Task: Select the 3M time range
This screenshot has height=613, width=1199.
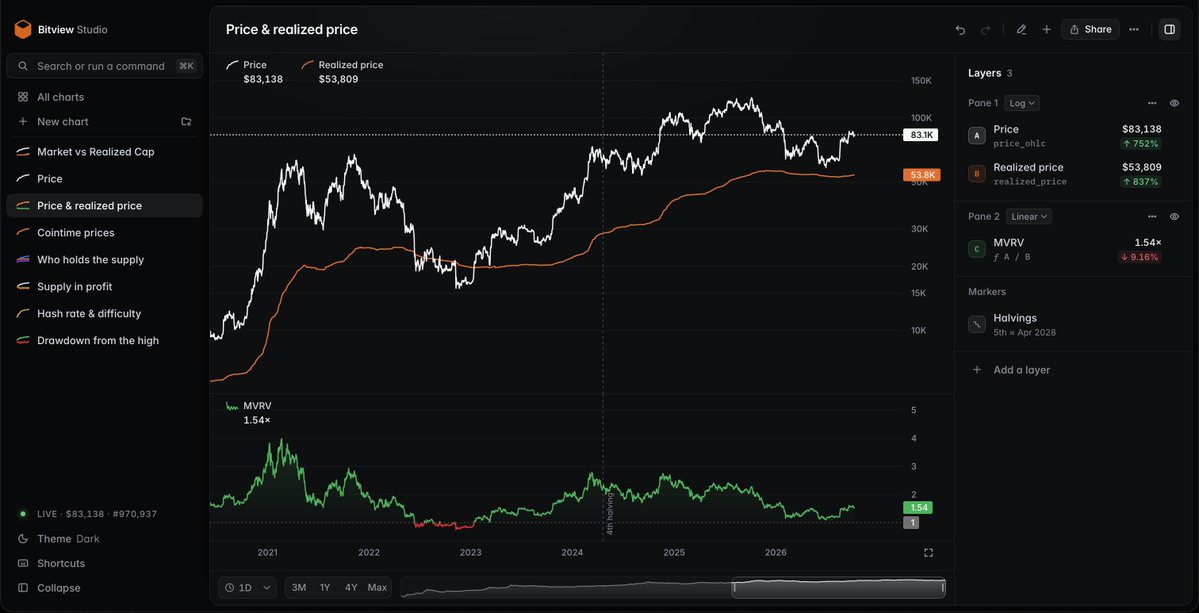Action: pyautogui.click(x=299, y=588)
